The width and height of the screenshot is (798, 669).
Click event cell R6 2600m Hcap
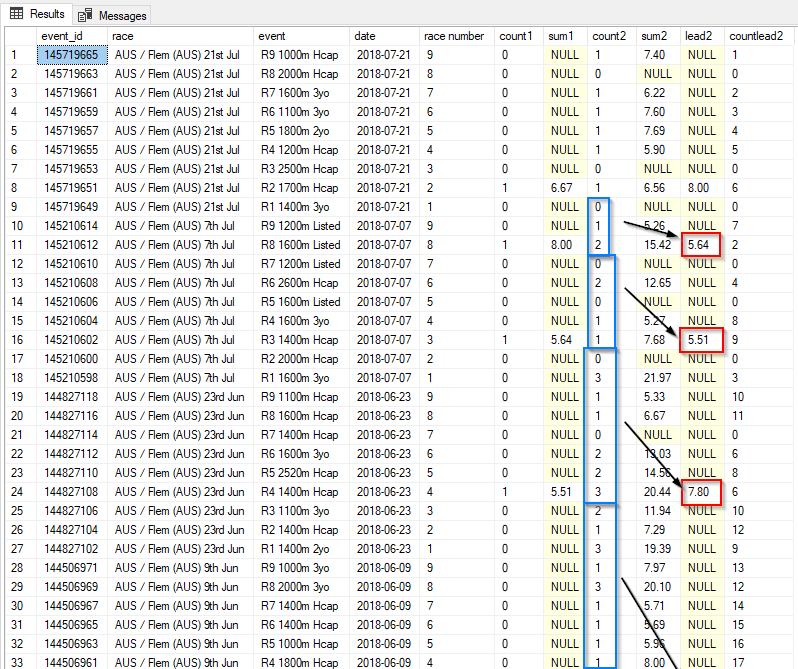click(x=301, y=283)
